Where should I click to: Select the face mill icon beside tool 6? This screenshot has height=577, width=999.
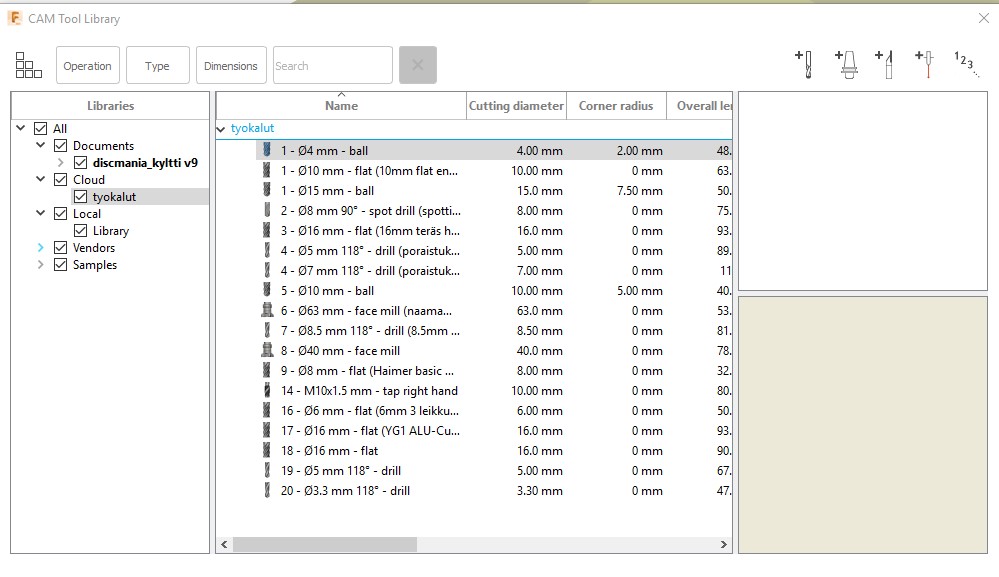267,311
